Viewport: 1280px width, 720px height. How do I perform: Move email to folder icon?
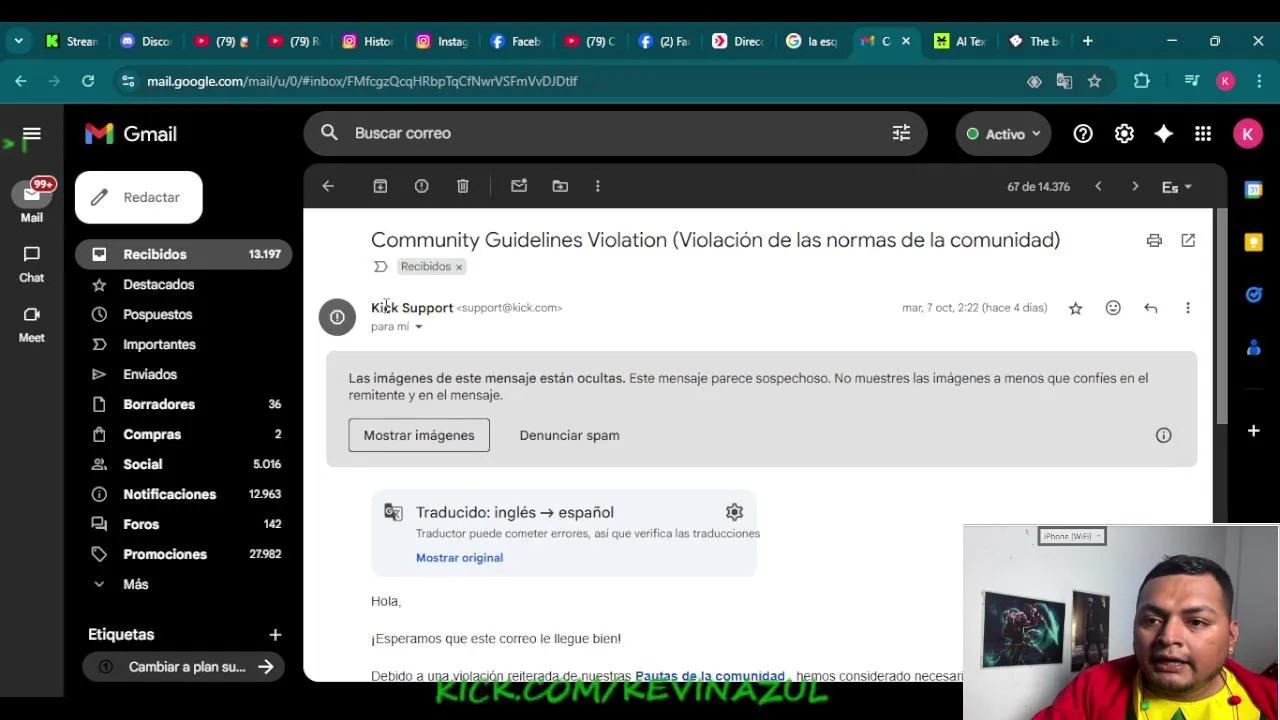pos(560,186)
